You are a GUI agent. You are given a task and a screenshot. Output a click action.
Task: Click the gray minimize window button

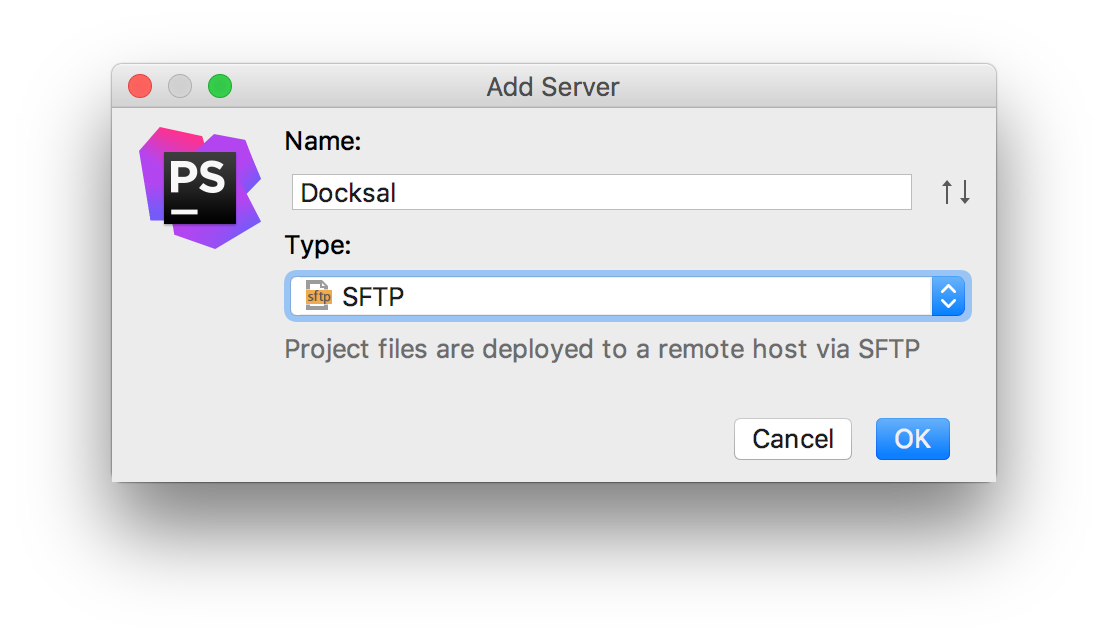click(180, 87)
